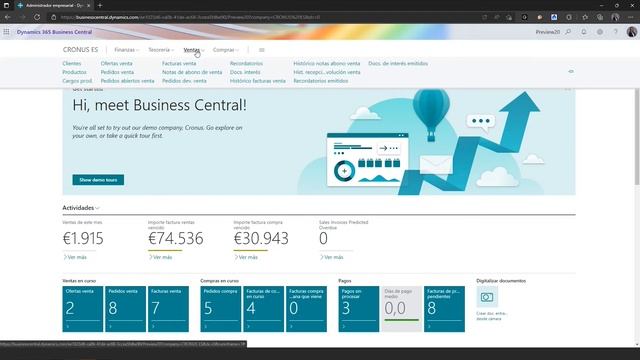The width and height of the screenshot is (640, 360).
Task: Click the pin icon at right of Ventas submenu
Action: [x=571, y=71]
